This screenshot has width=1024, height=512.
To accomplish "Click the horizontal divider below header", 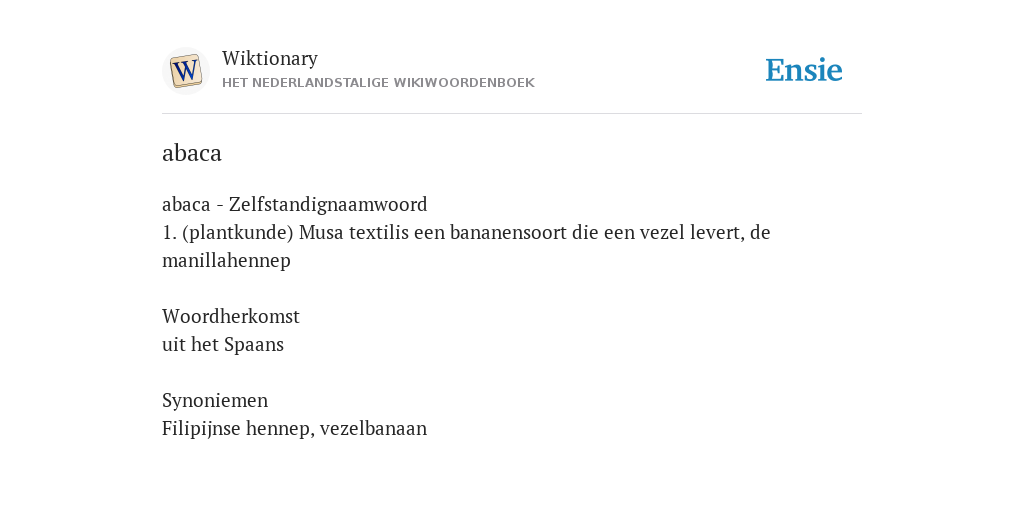I will [x=512, y=114].
